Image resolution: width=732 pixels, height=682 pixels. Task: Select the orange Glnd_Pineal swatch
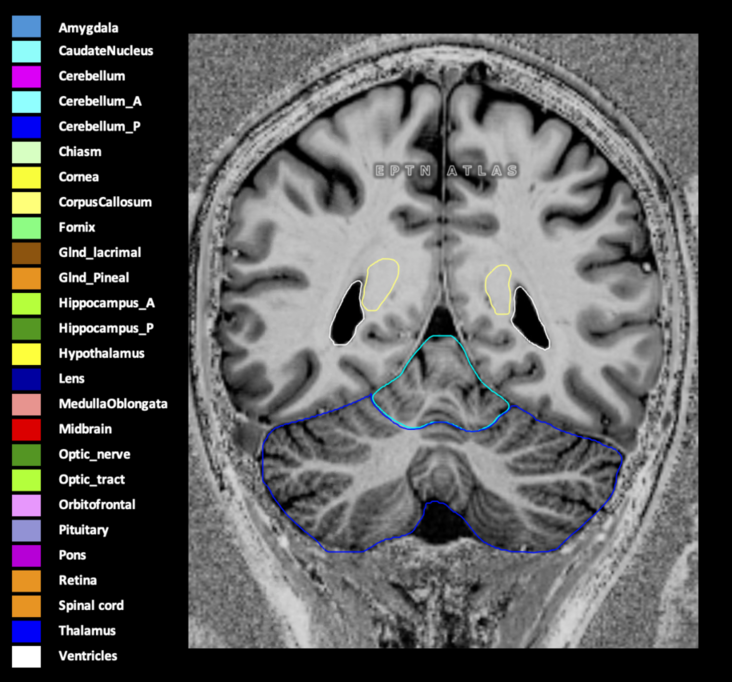[x=26, y=278]
